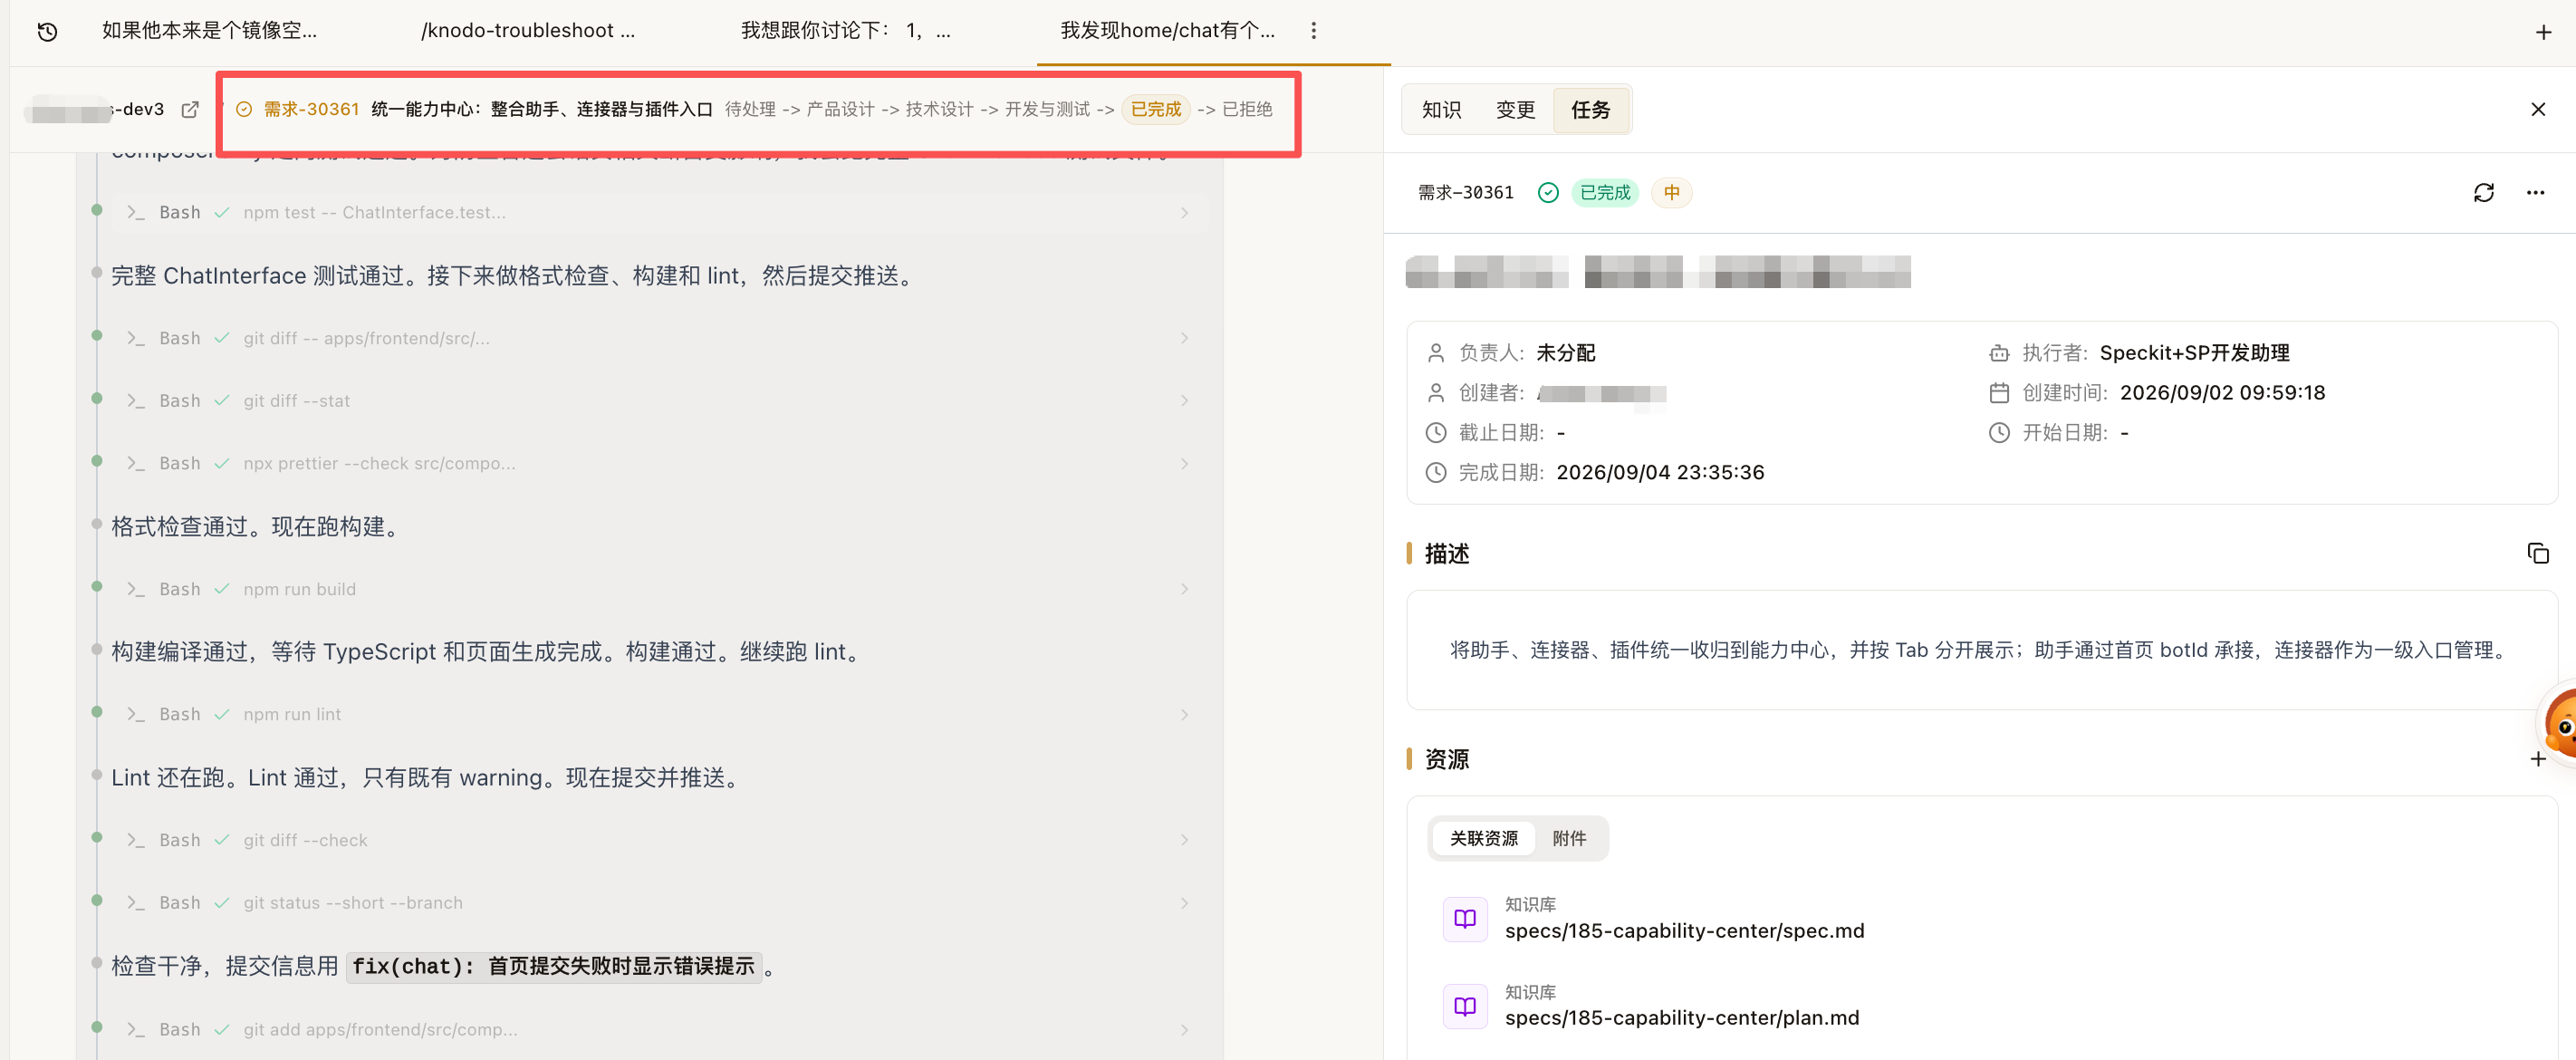Copy the 描述 section content
The height and width of the screenshot is (1060, 2576).
(2538, 553)
